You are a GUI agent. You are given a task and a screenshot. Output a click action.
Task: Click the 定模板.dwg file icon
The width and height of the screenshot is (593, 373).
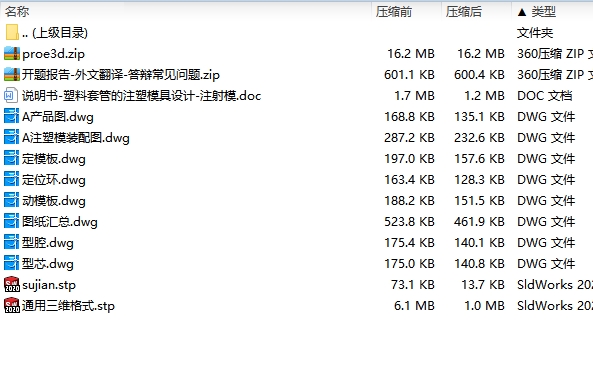tap(11, 159)
